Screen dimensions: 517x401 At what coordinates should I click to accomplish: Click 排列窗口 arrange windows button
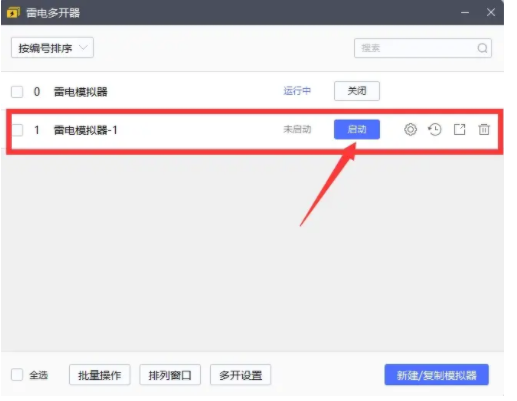click(170, 375)
